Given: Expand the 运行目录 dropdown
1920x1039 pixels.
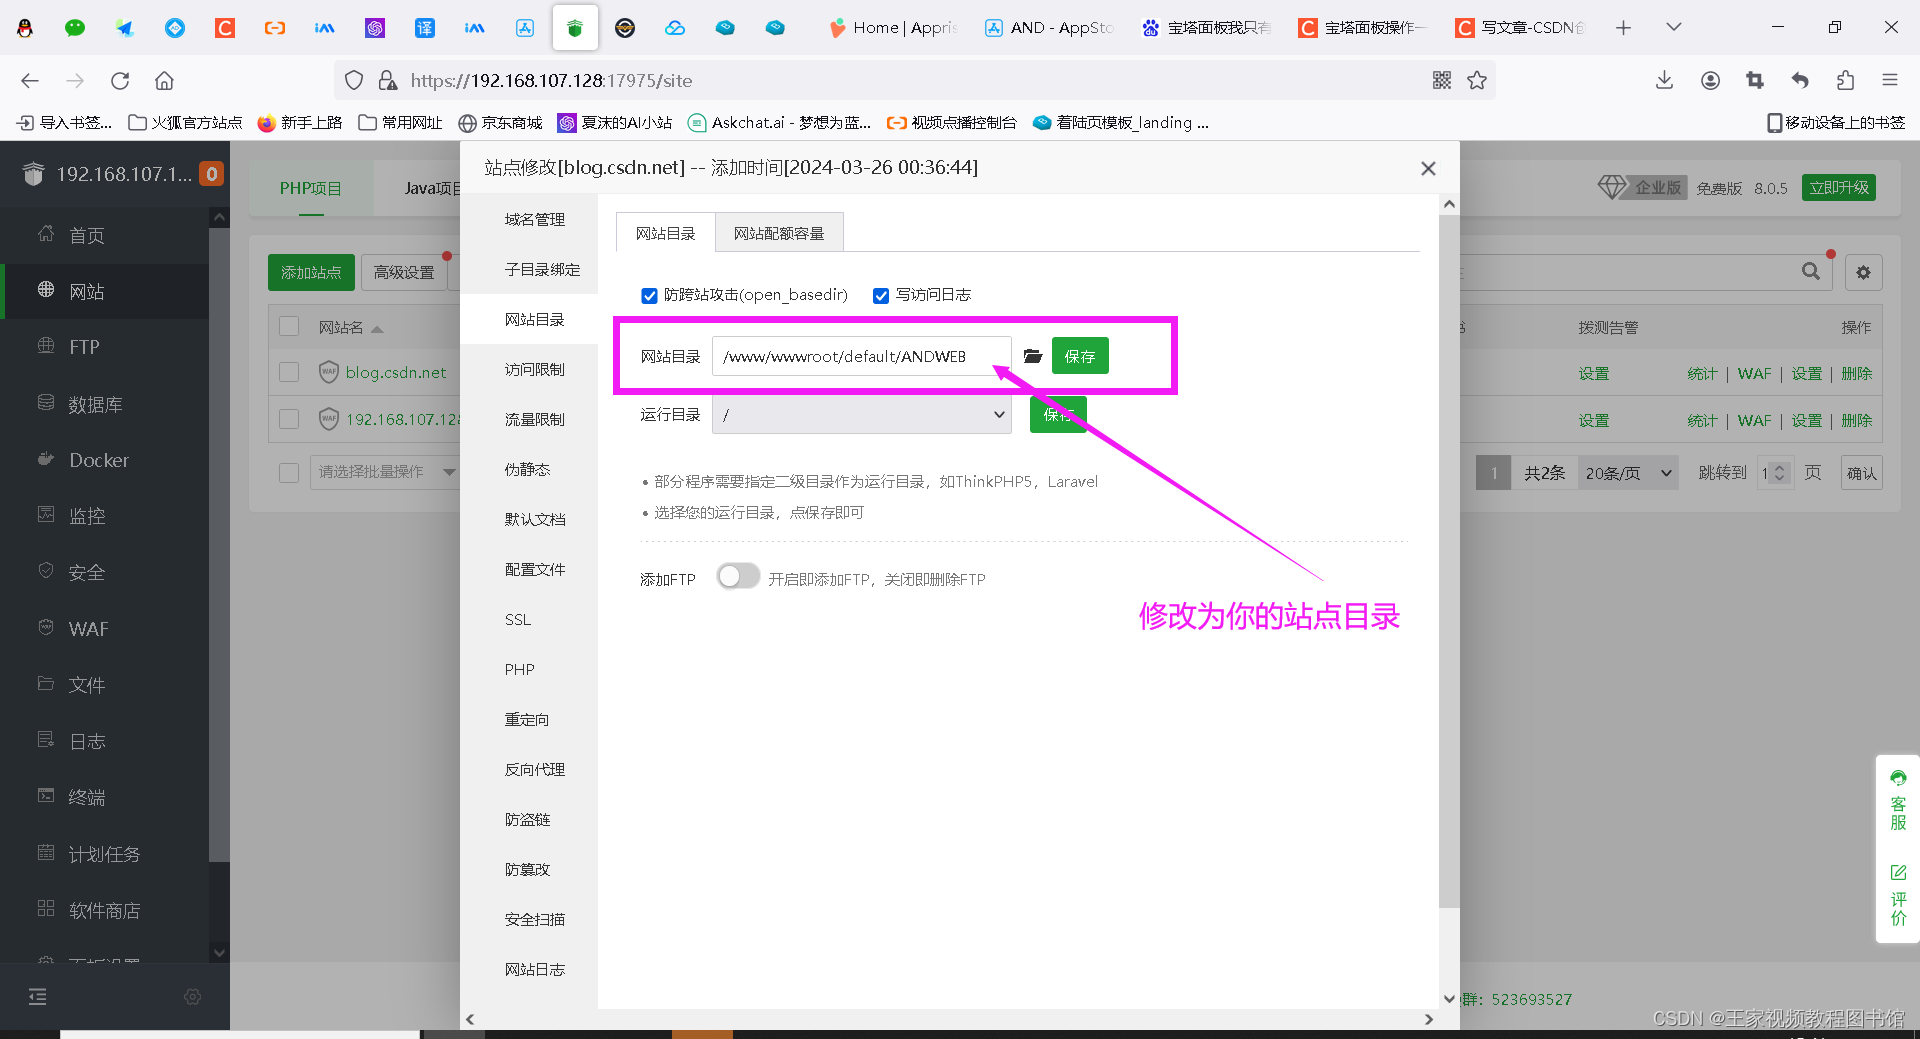Looking at the screenshot, I should pos(861,415).
